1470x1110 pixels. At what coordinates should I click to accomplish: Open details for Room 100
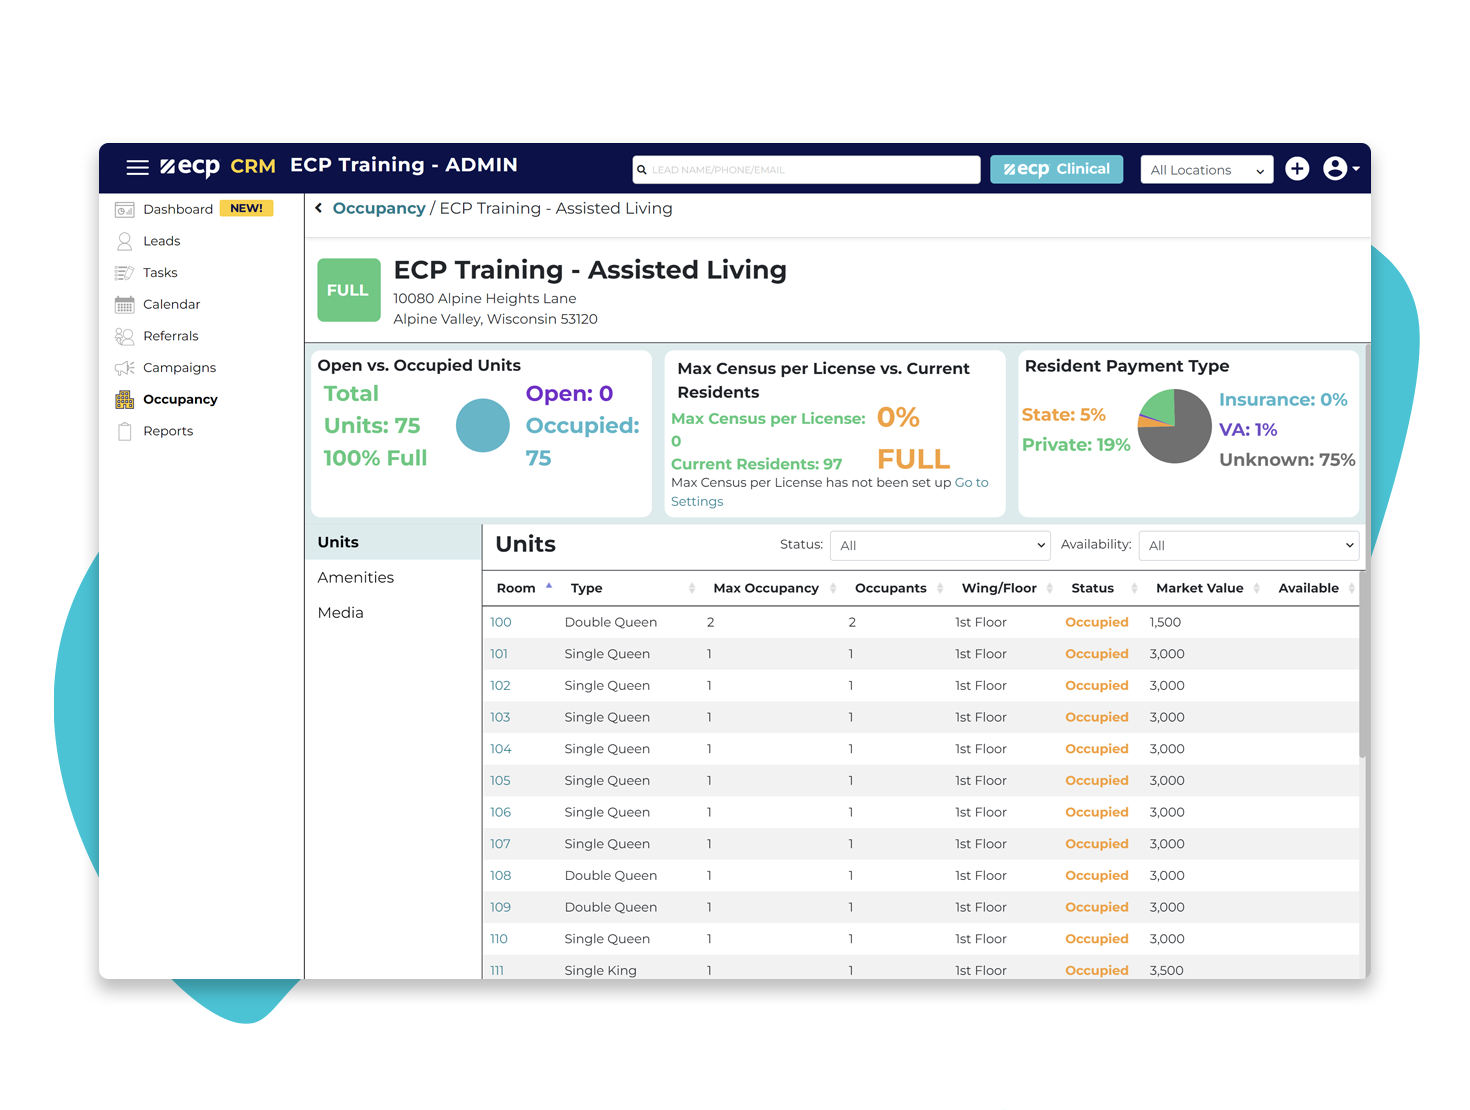[x=500, y=621]
